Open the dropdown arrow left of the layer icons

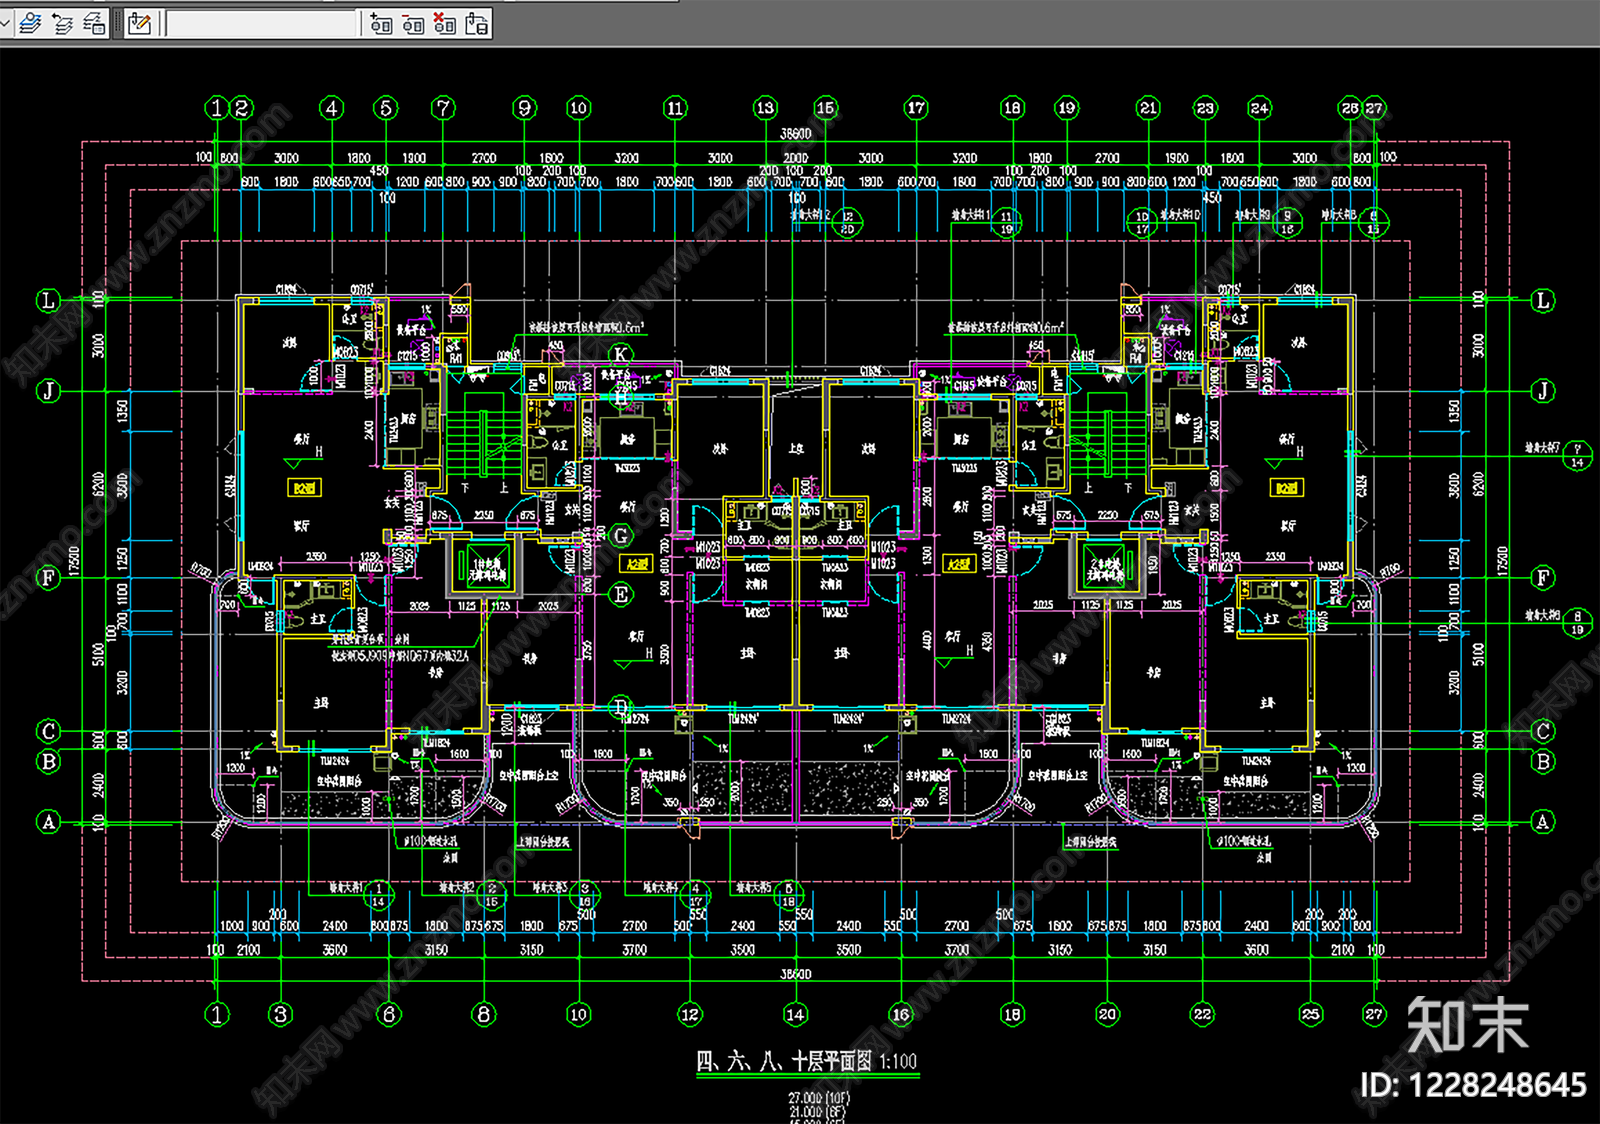click(5, 23)
